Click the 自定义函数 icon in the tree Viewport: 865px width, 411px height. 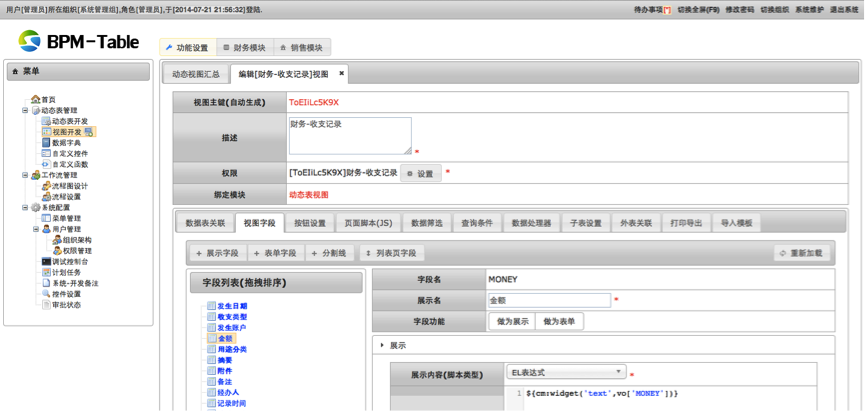click(x=46, y=164)
